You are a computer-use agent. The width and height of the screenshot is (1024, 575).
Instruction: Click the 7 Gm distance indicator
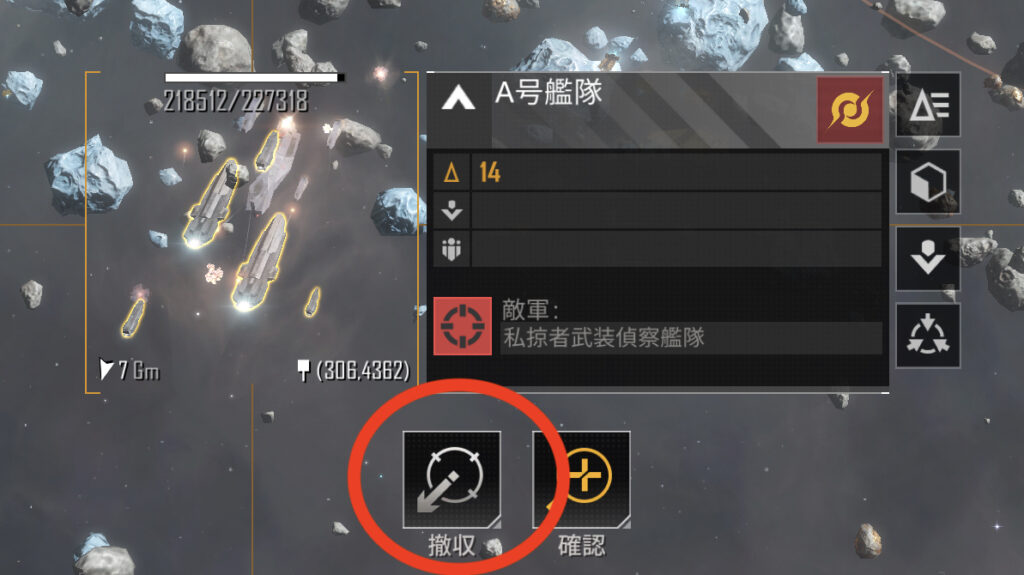129,370
